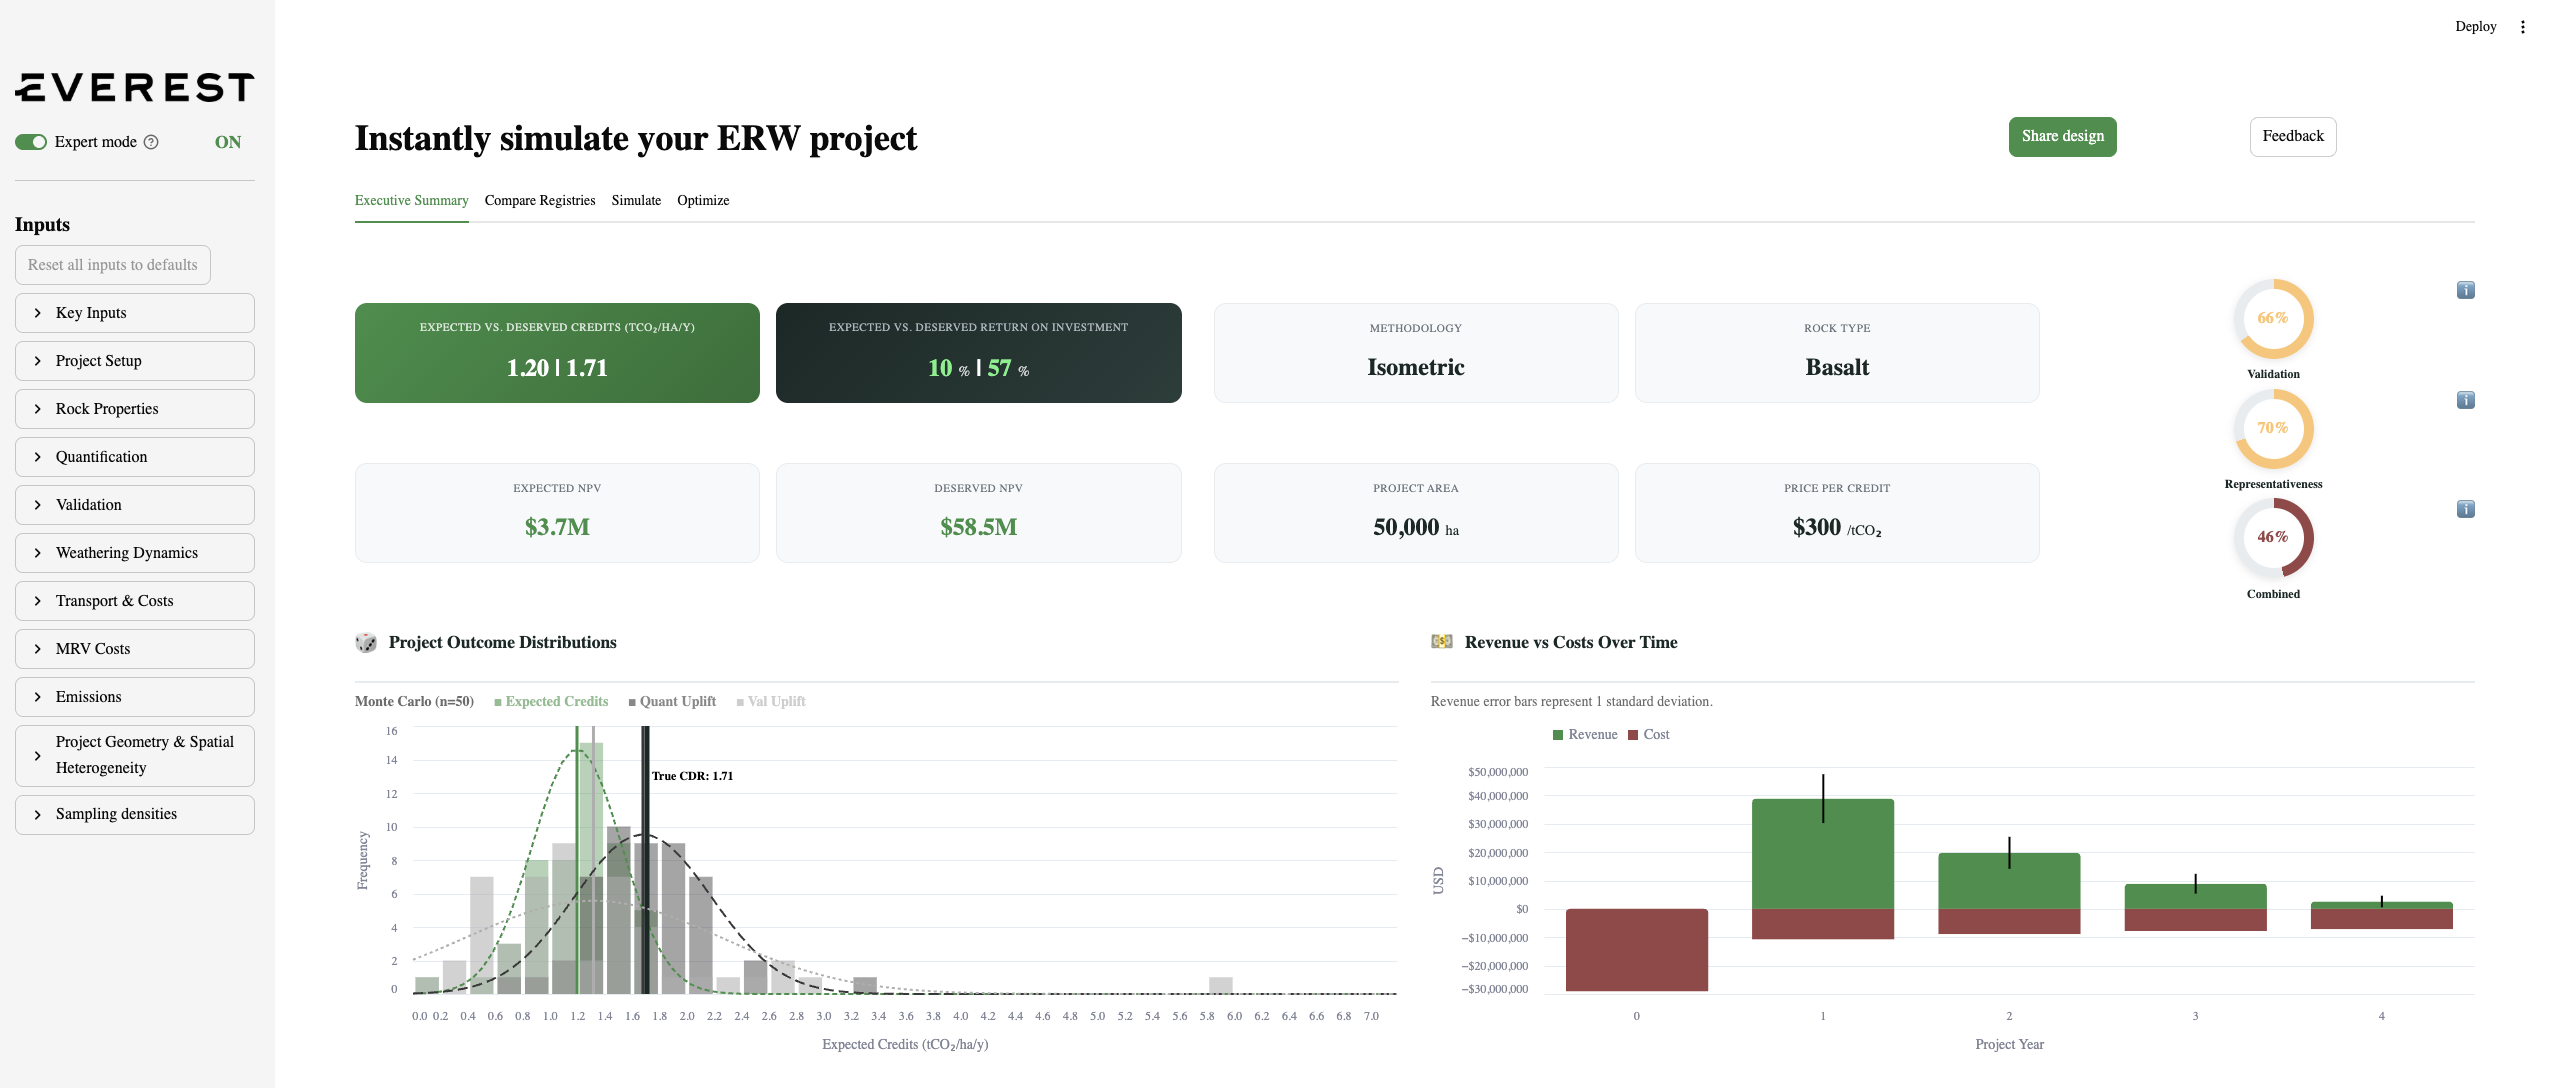Open the Optimize tab
This screenshot has height=1088, width=2549.
pos(703,201)
